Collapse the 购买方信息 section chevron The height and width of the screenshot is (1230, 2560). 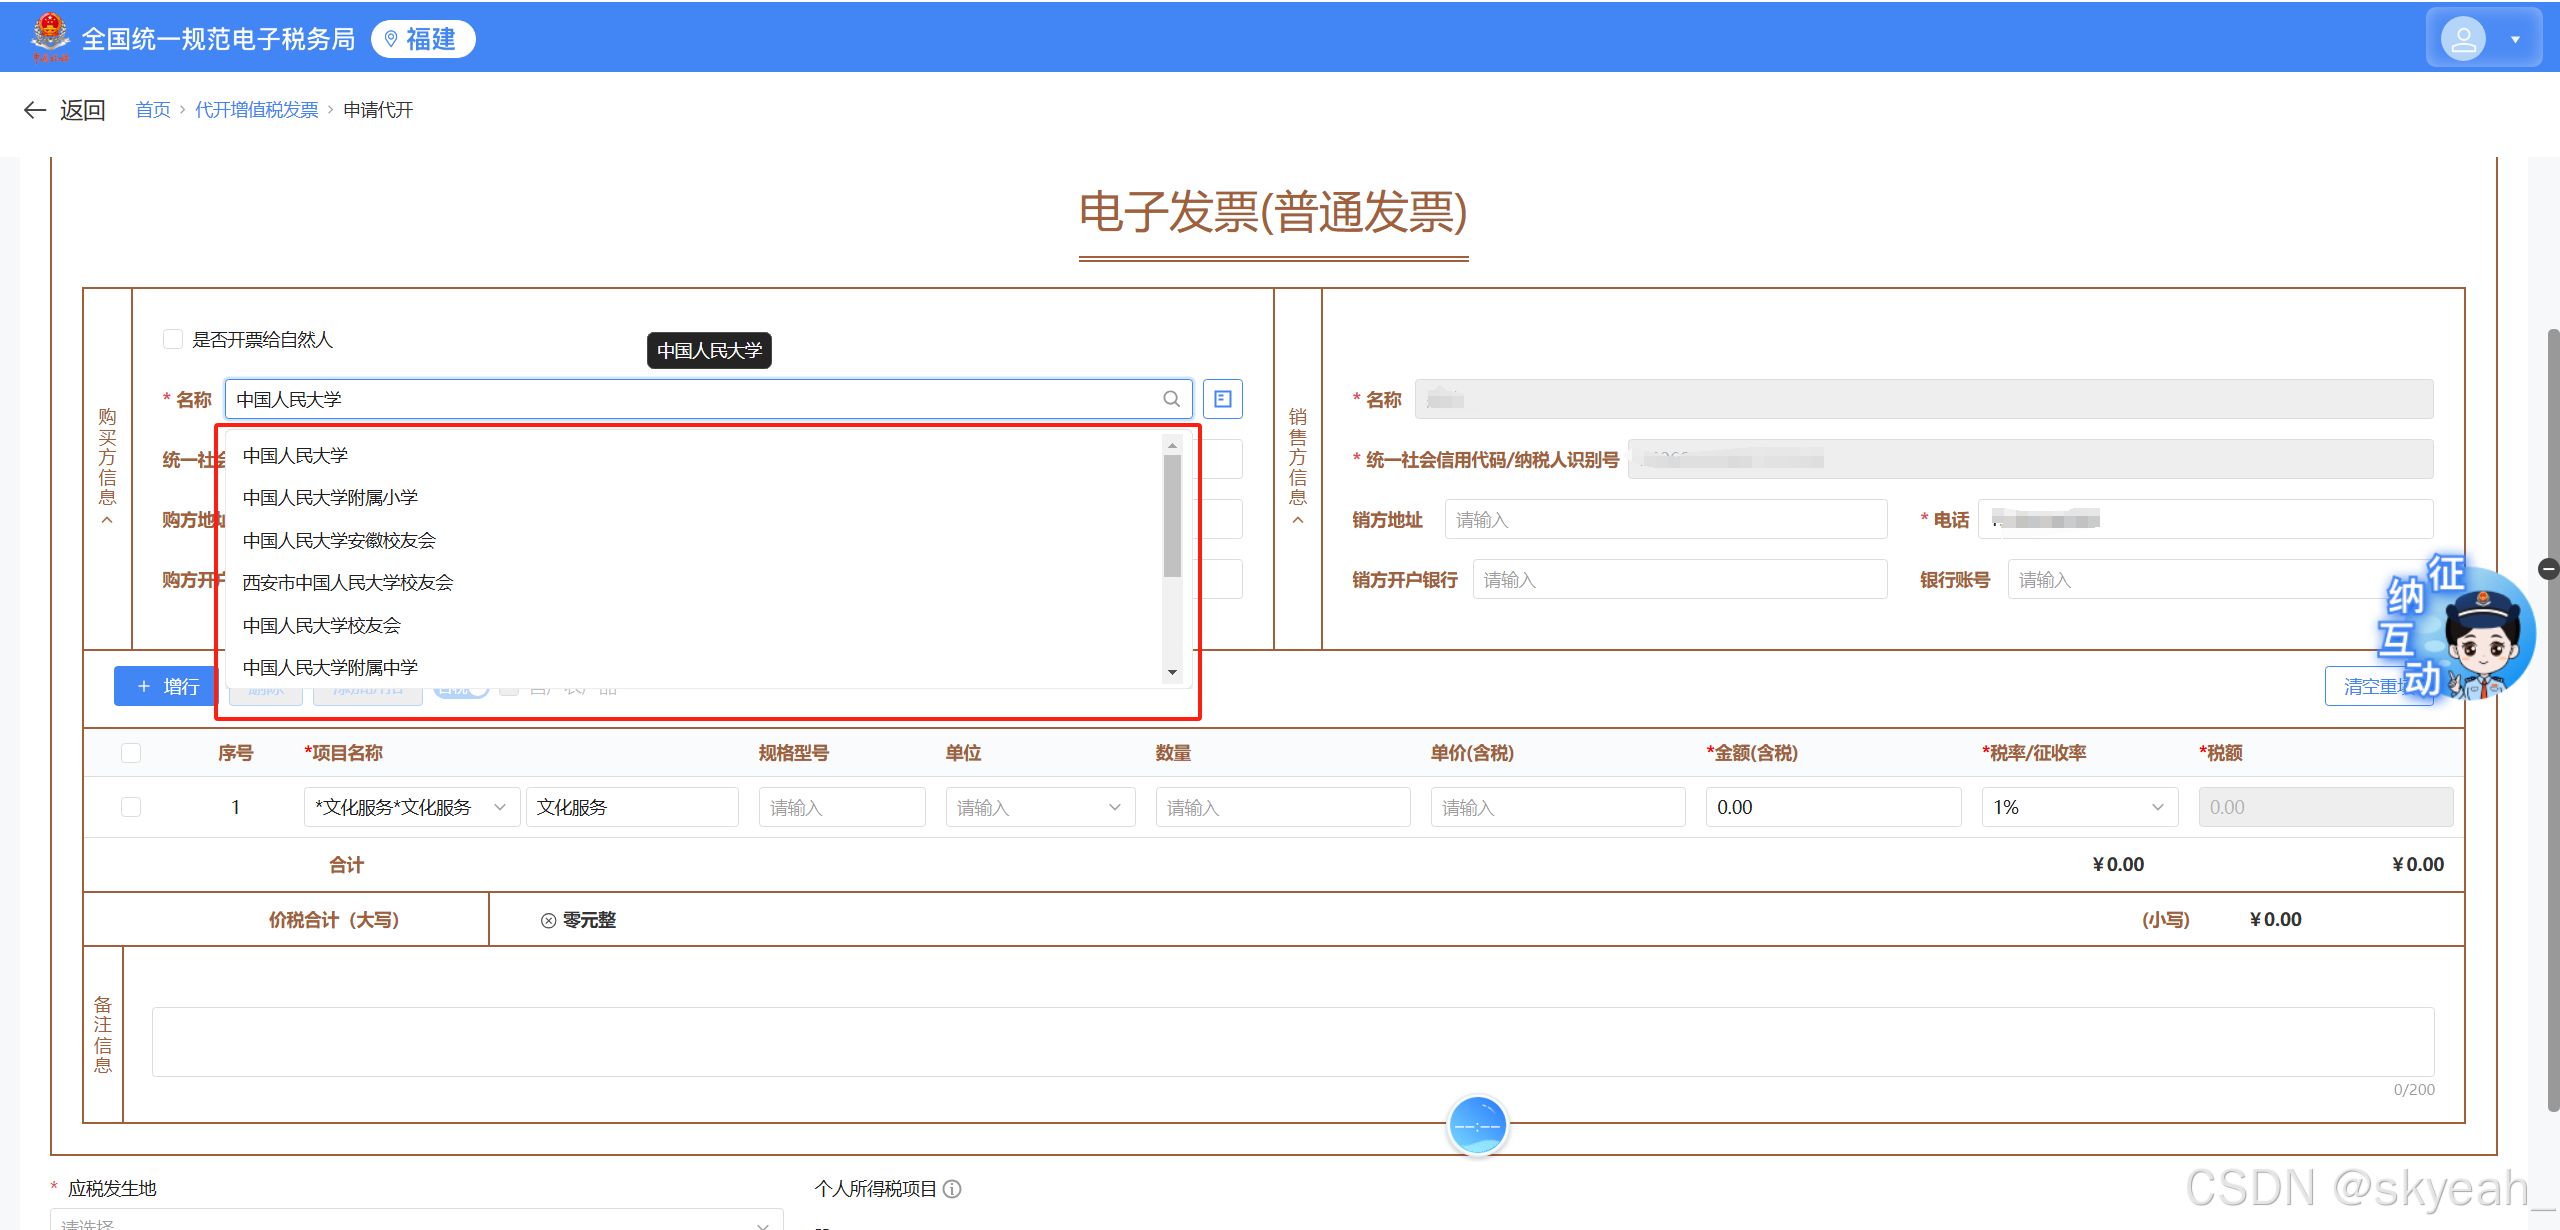pos(107,520)
